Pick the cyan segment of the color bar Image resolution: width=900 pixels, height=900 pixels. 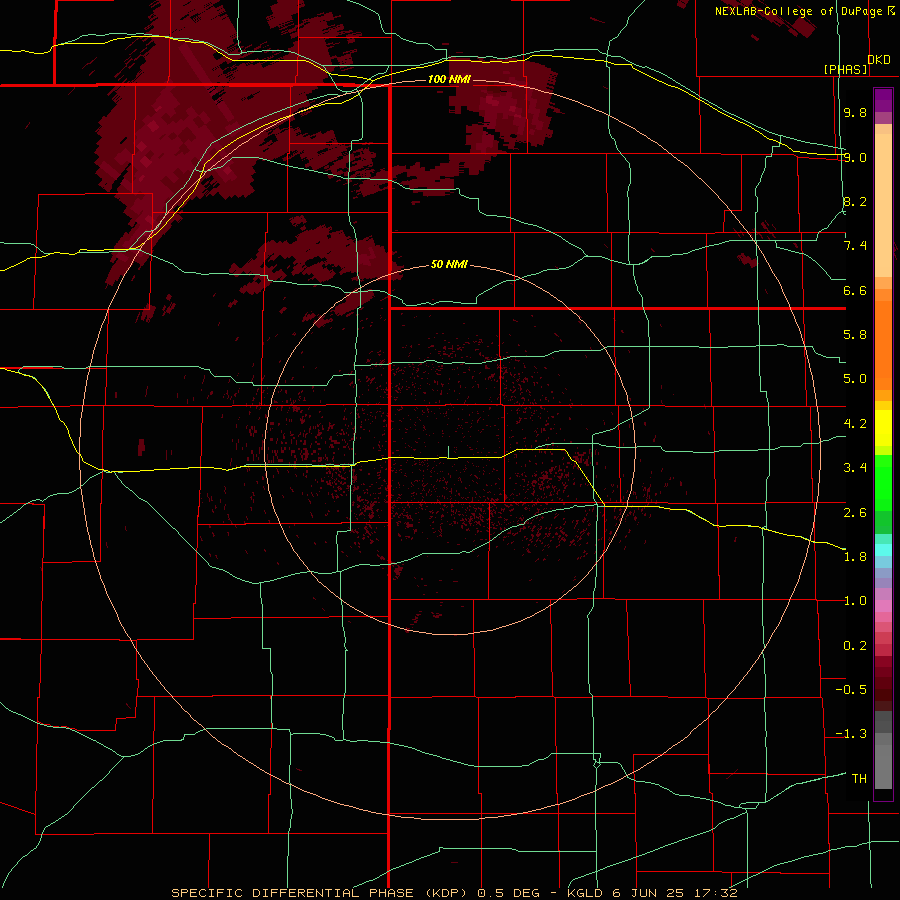pos(883,550)
